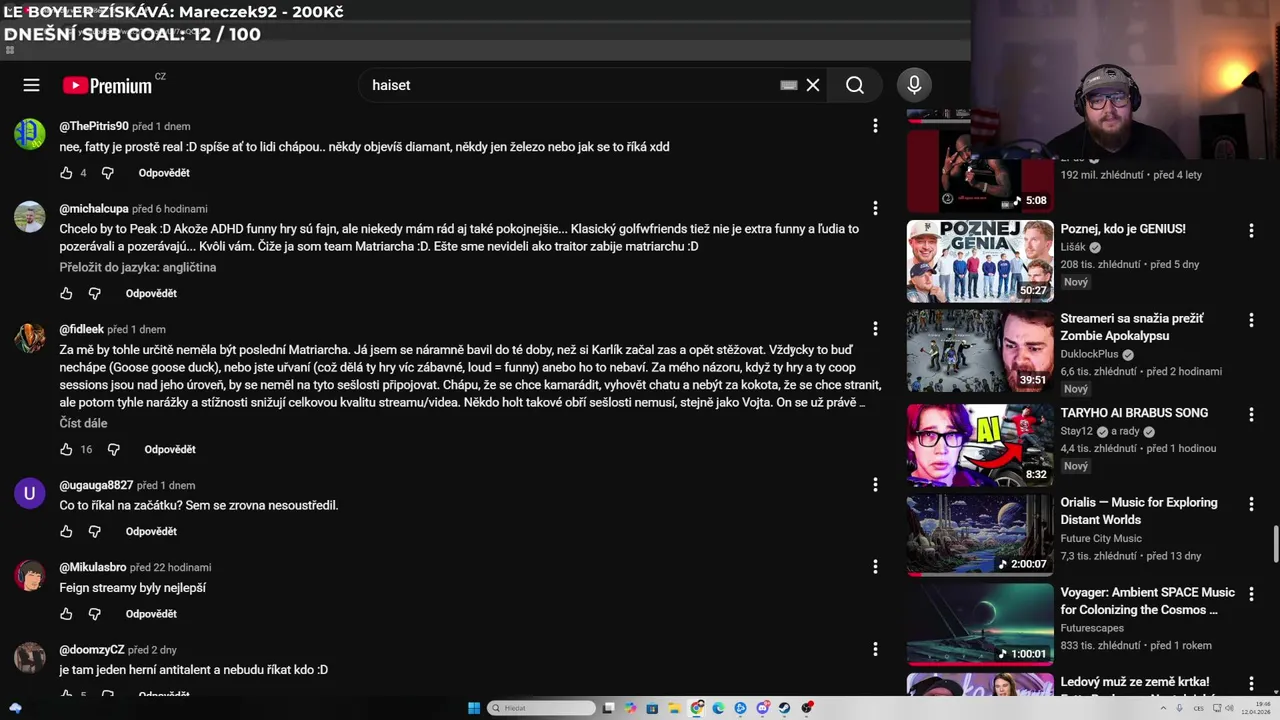Viewport: 1280px width, 720px height.
Task: Open options menu for @michalcupa comment
Action: click(x=875, y=208)
